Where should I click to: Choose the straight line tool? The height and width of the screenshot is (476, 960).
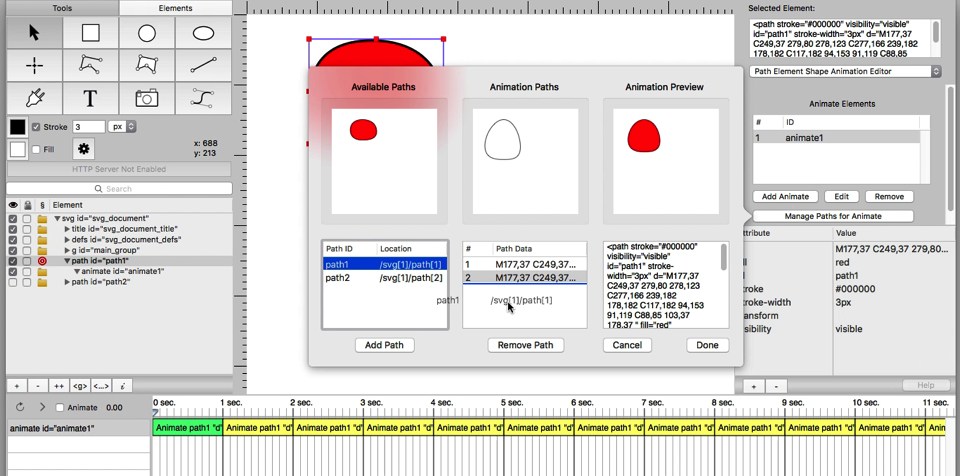203,66
